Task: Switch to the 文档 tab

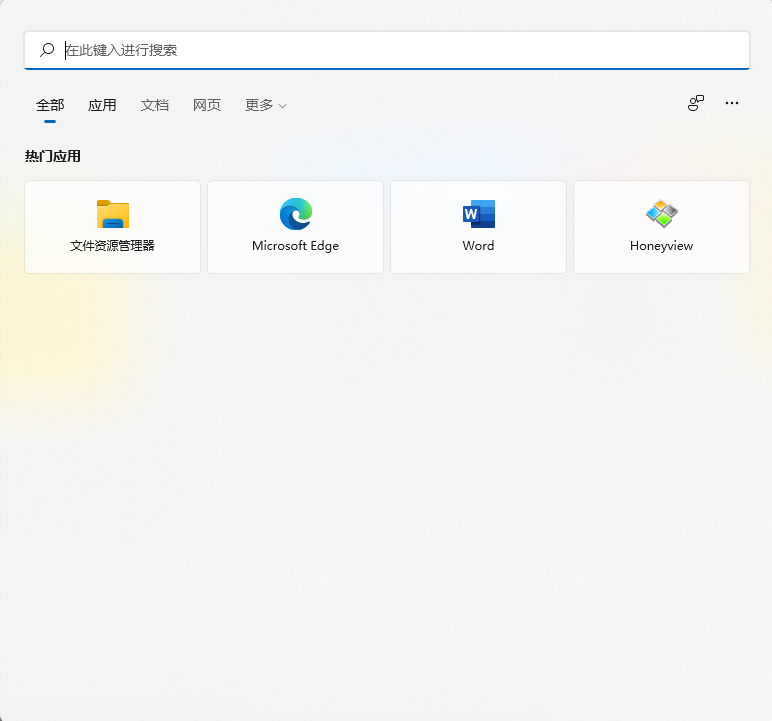Action: tap(155, 105)
